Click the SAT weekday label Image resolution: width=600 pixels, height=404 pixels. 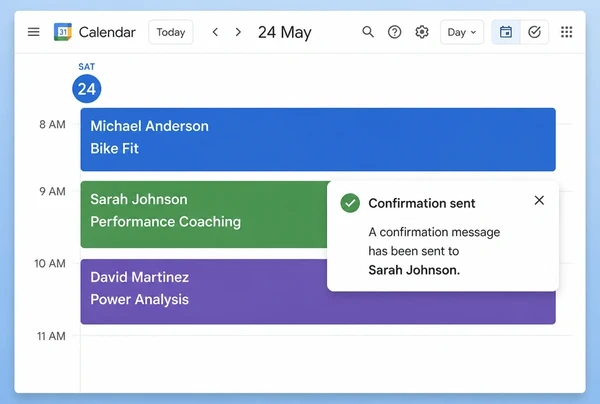pyautogui.click(x=86, y=67)
